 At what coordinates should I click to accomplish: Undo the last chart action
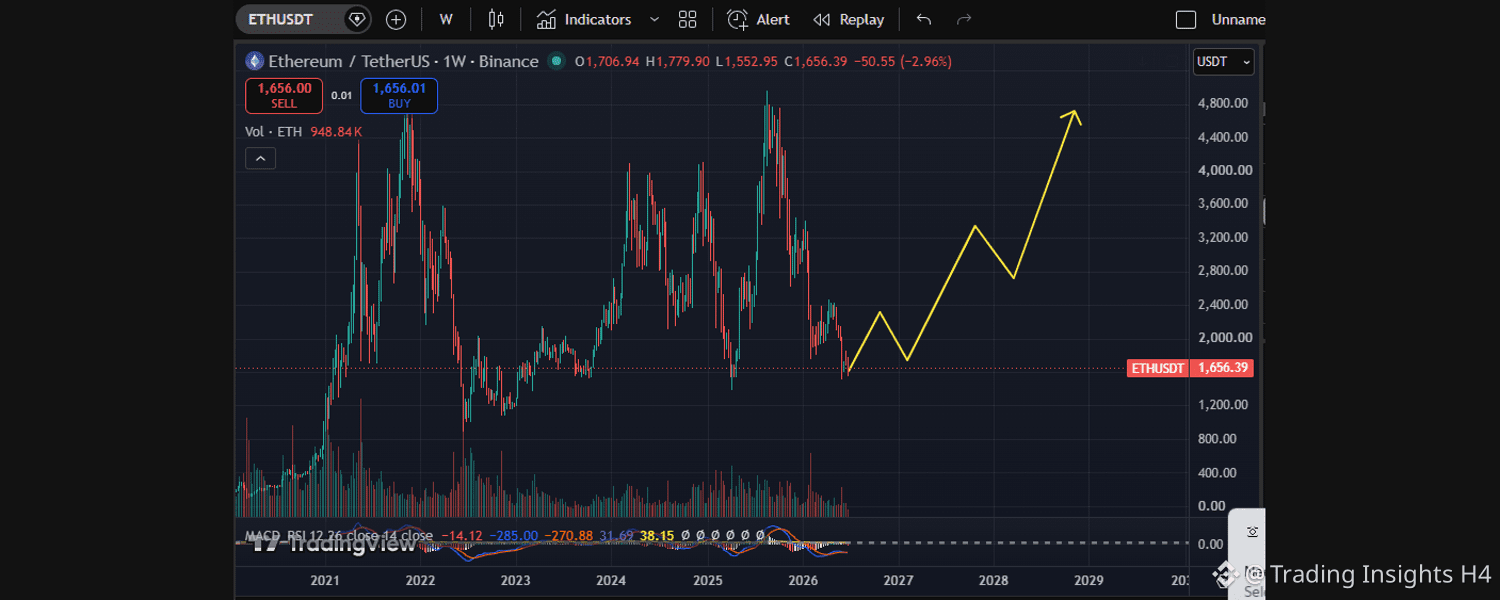click(x=923, y=19)
